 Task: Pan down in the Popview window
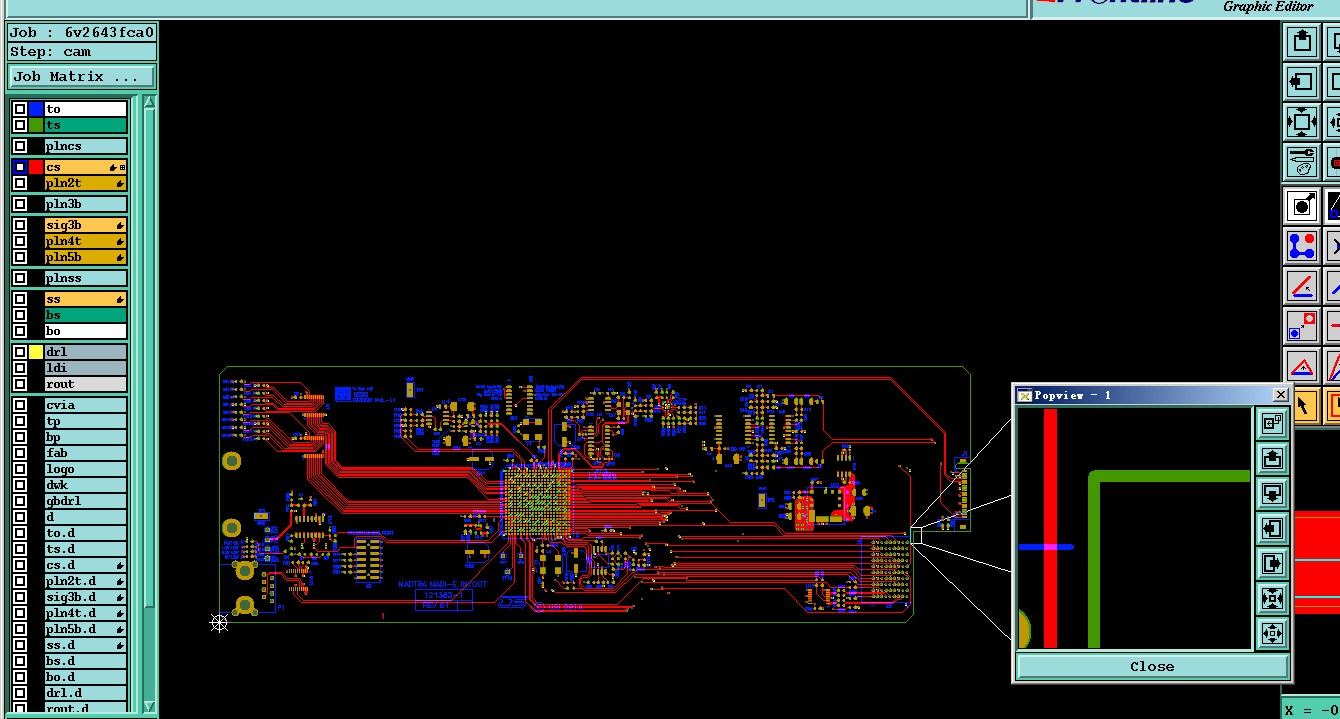coord(1272,494)
